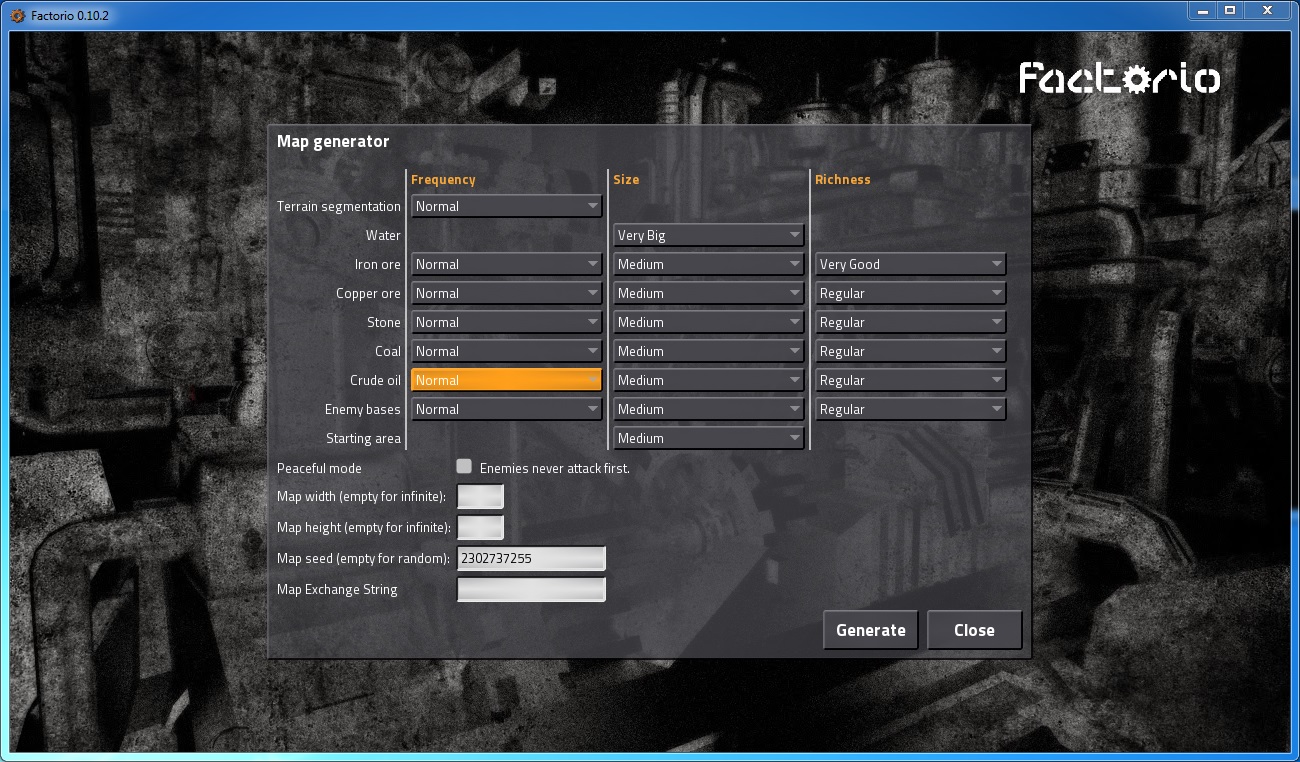Open Terrain segmentation frequency dropdown
This screenshot has height=762, width=1300.
506,207
